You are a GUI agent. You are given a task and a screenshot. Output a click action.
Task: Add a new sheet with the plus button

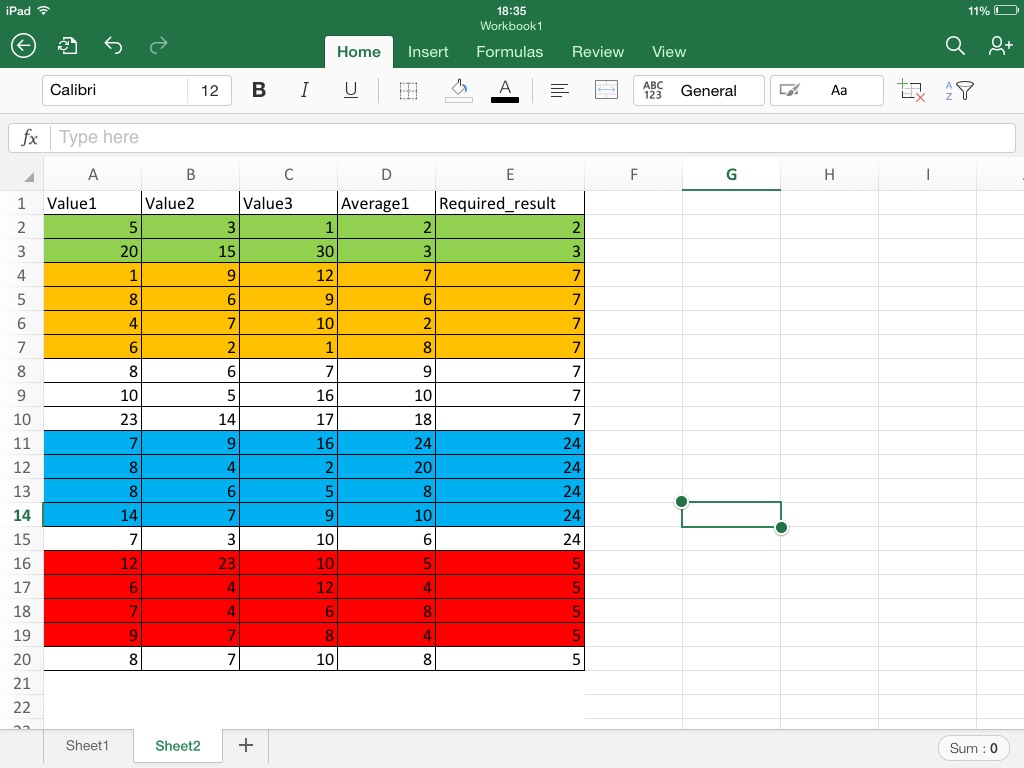click(245, 745)
